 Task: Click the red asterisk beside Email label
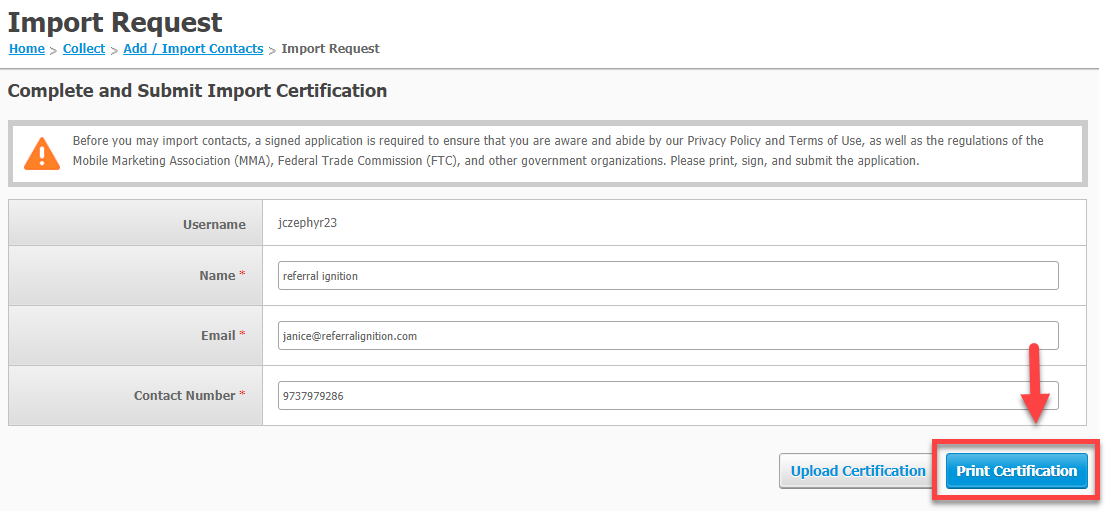pyautogui.click(x=242, y=334)
